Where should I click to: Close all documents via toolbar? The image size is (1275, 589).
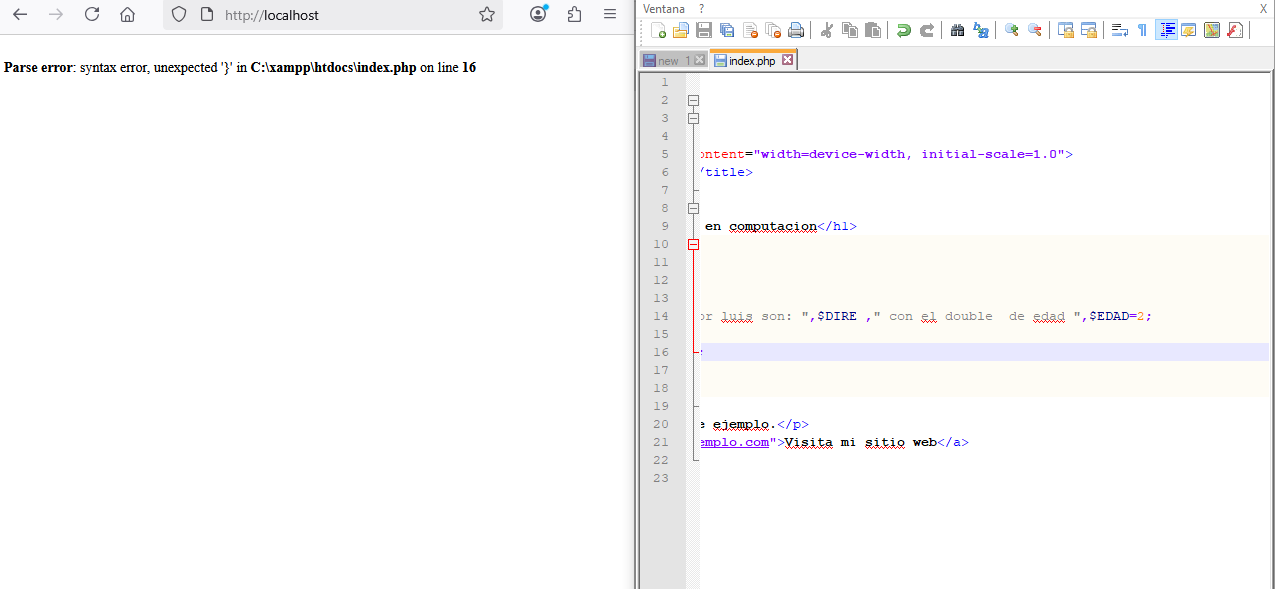773,30
